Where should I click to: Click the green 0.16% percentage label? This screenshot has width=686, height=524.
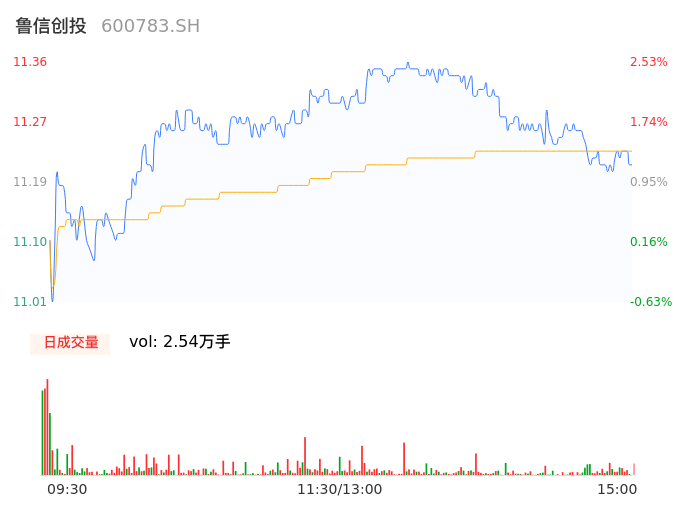pos(648,242)
